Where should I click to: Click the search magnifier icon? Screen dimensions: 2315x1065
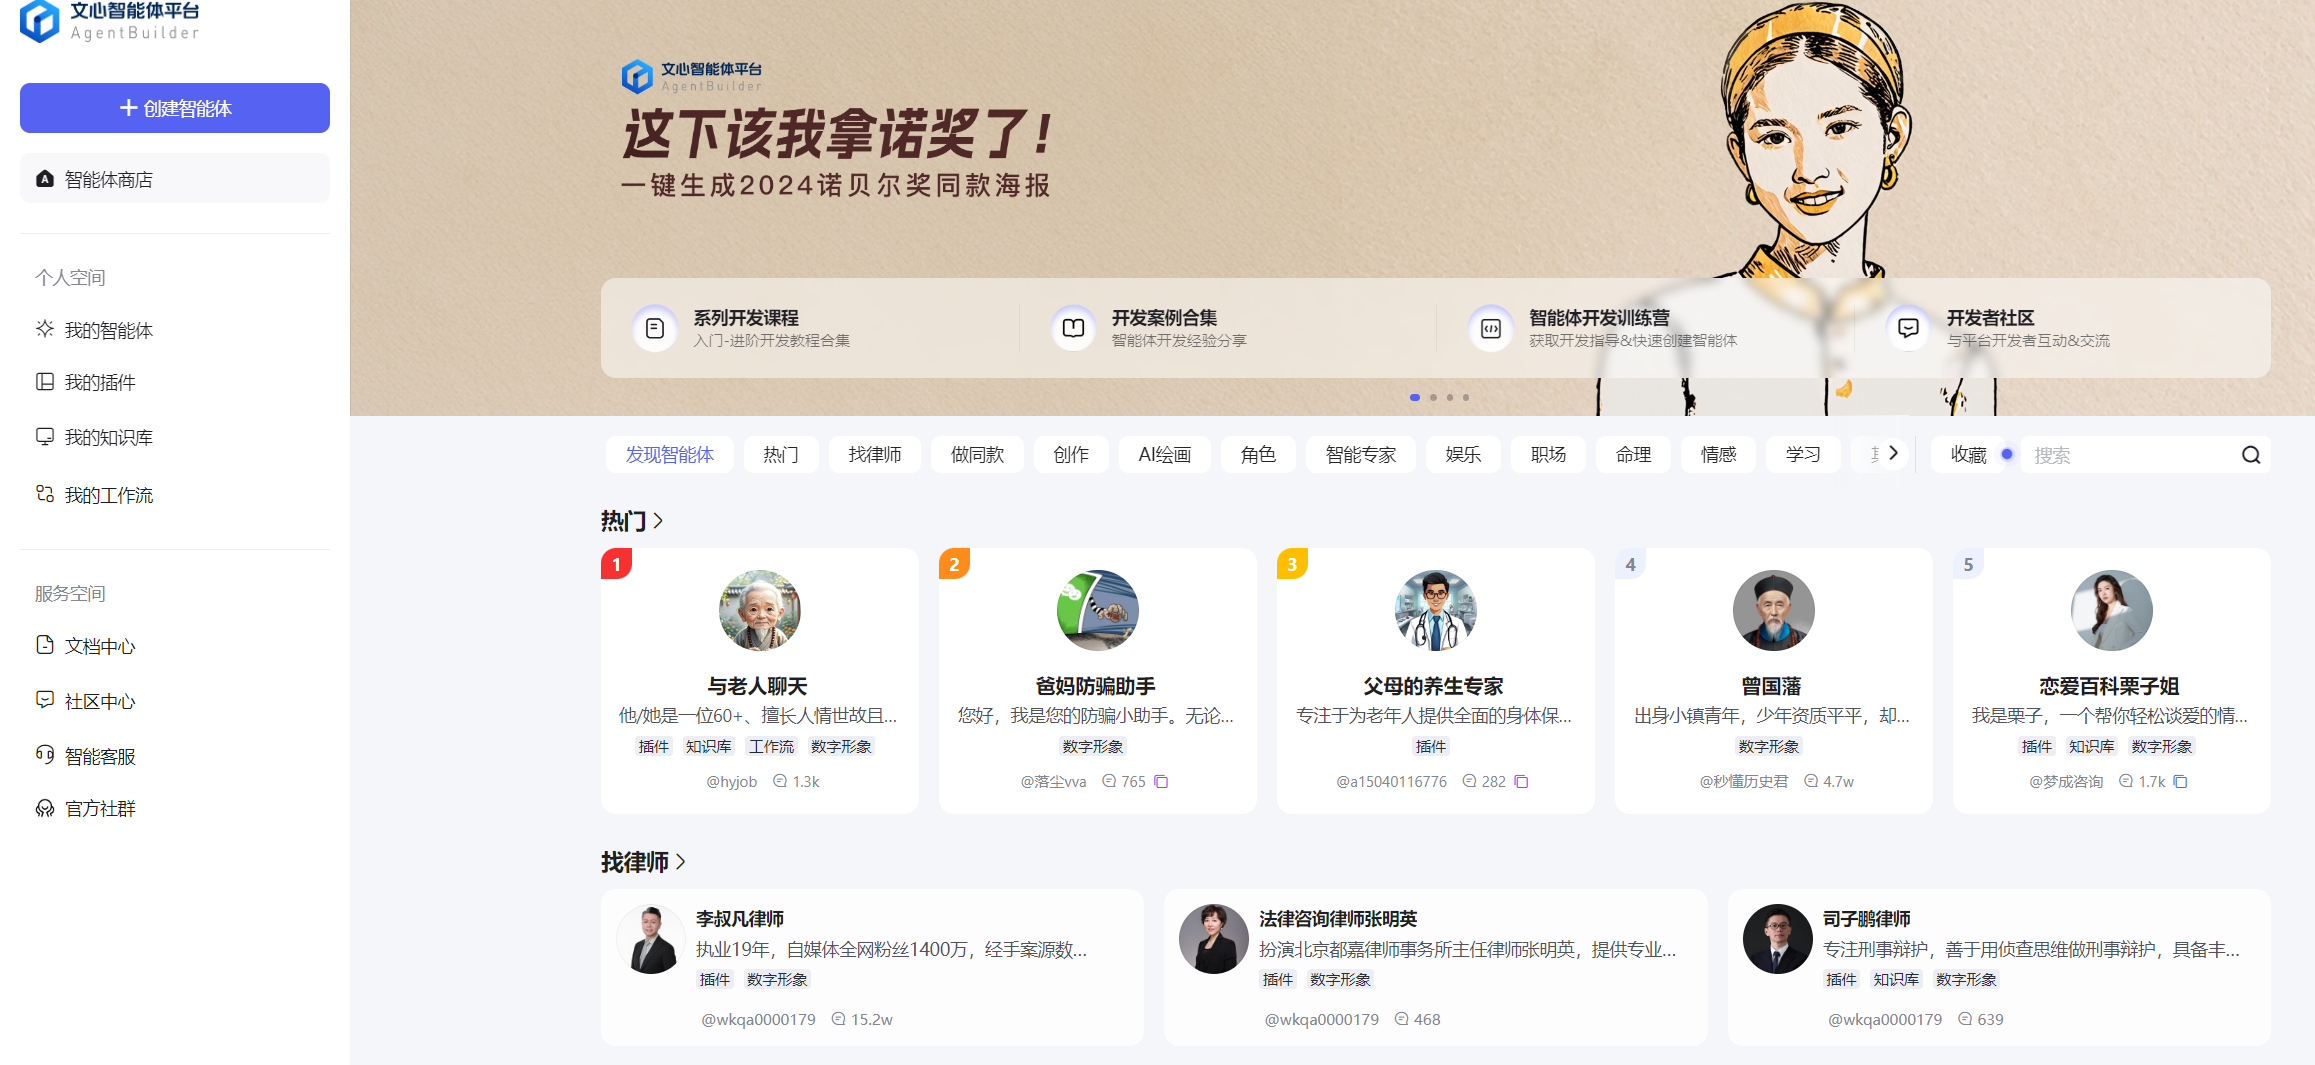click(2251, 455)
